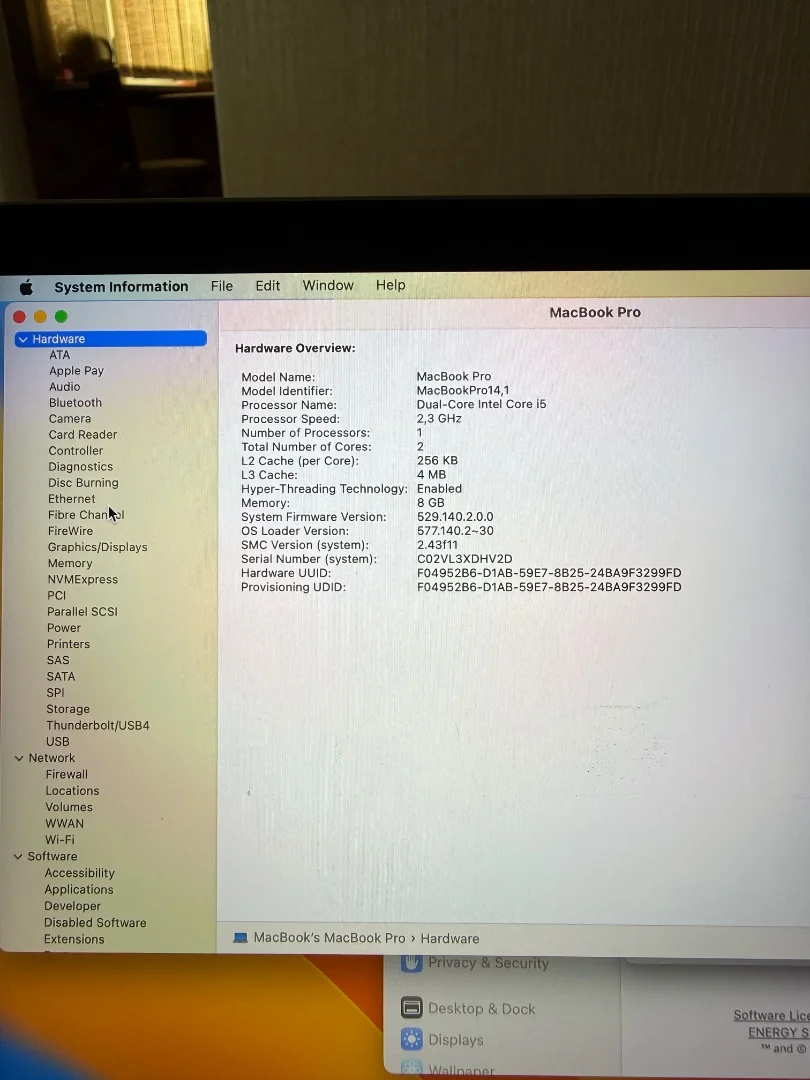Viewport: 810px width, 1080px height.
Task: Select Firewall under Network
Action: (x=67, y=774)
